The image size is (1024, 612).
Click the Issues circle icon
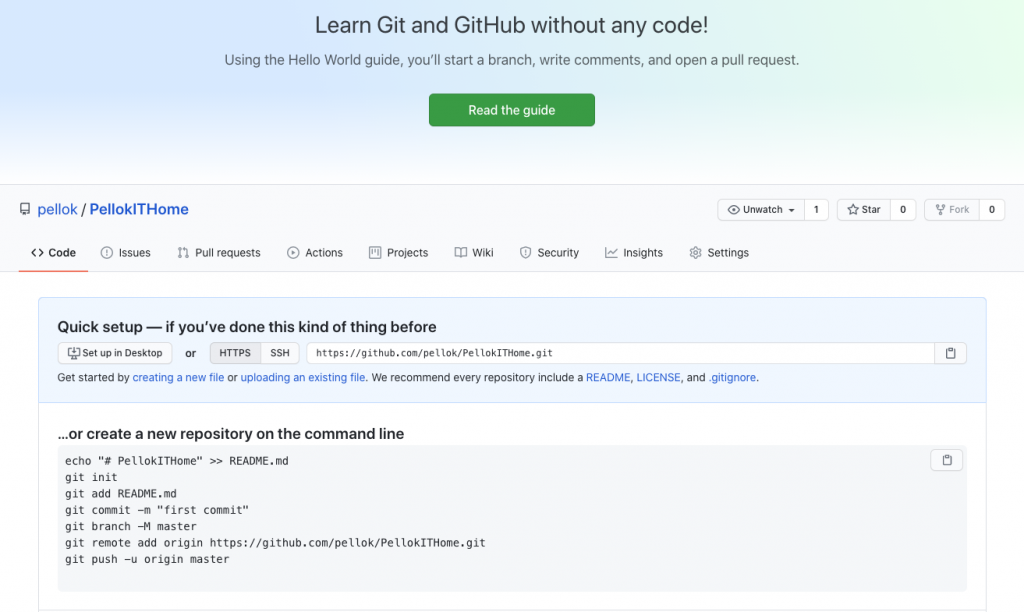[106, 253]
